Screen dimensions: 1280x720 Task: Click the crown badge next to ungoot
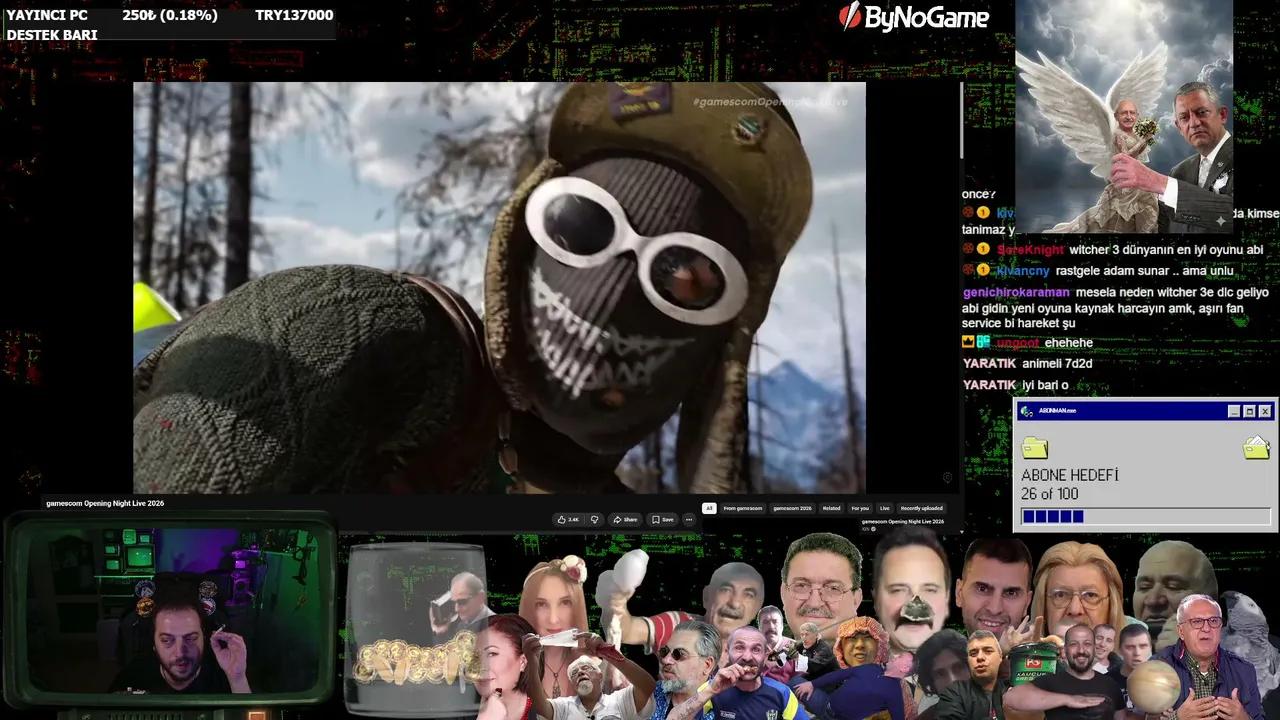click(x=968, y=342)
